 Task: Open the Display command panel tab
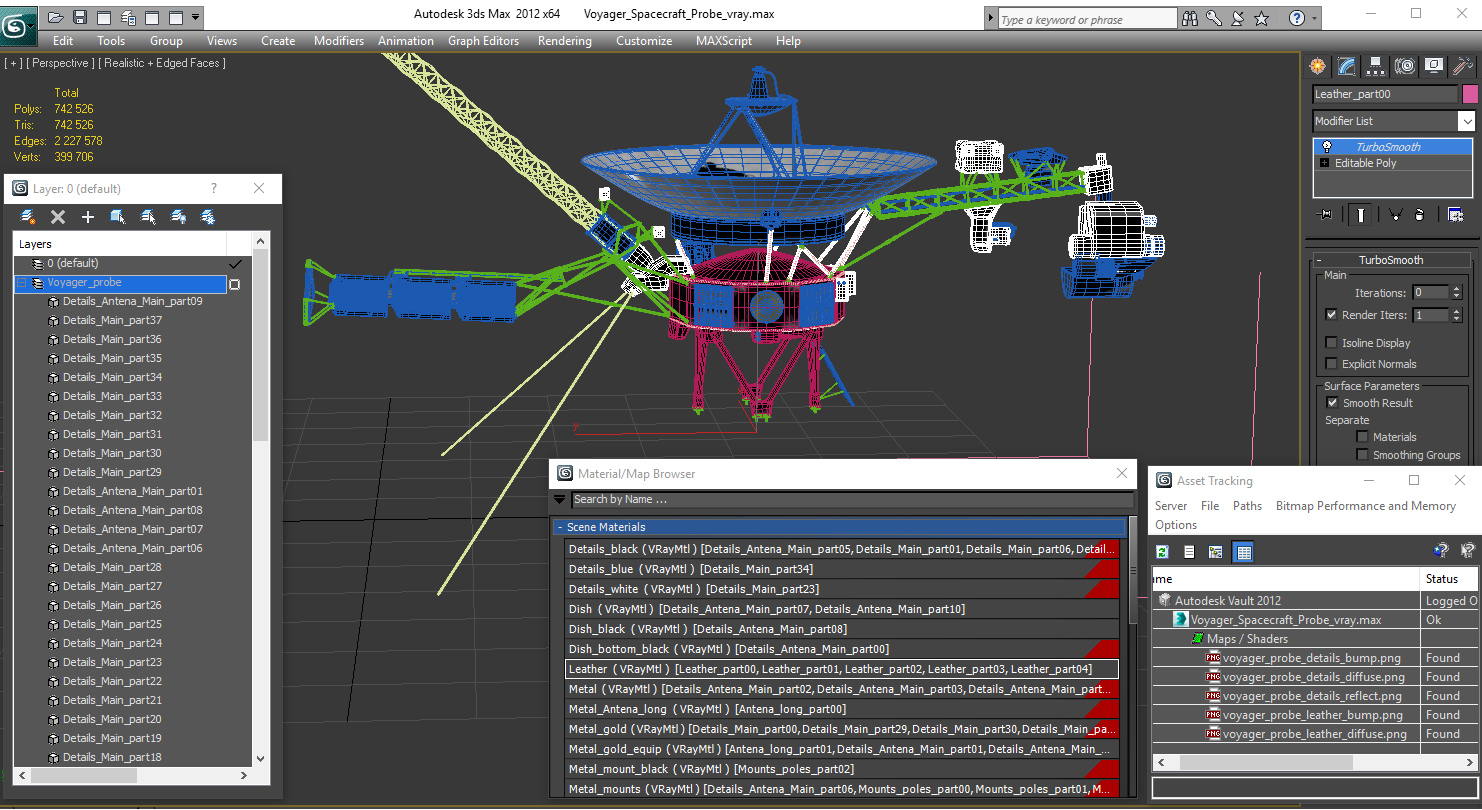pos(1434,66)
